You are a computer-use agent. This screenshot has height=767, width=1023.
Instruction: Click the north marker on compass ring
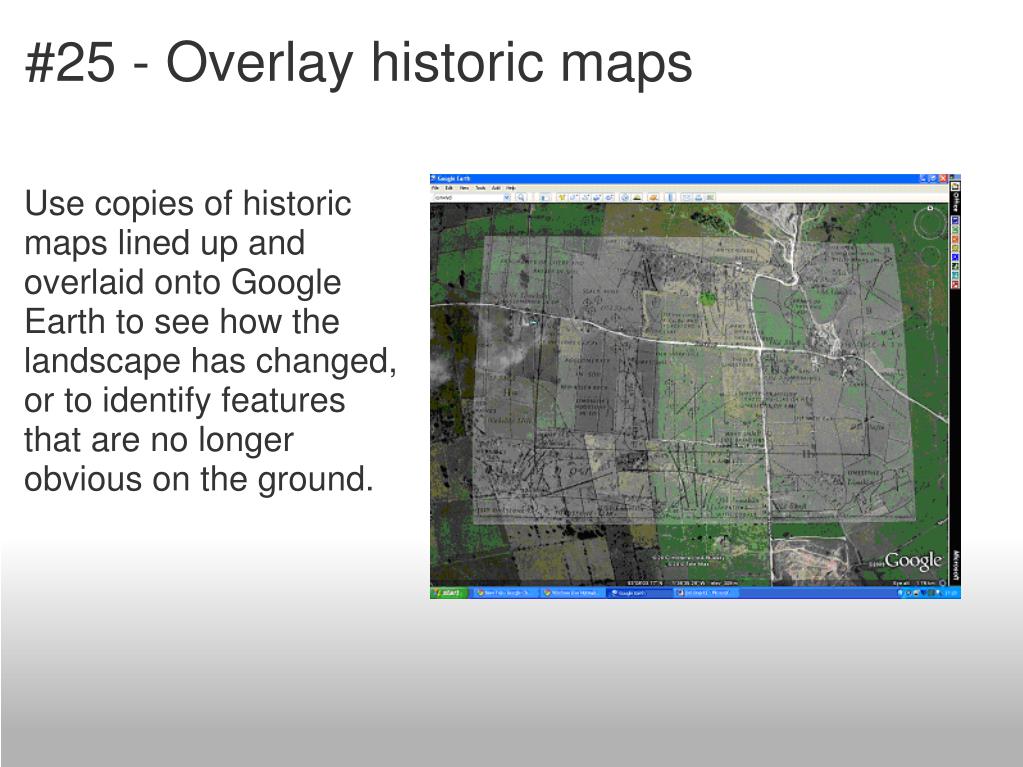point(930,208)
